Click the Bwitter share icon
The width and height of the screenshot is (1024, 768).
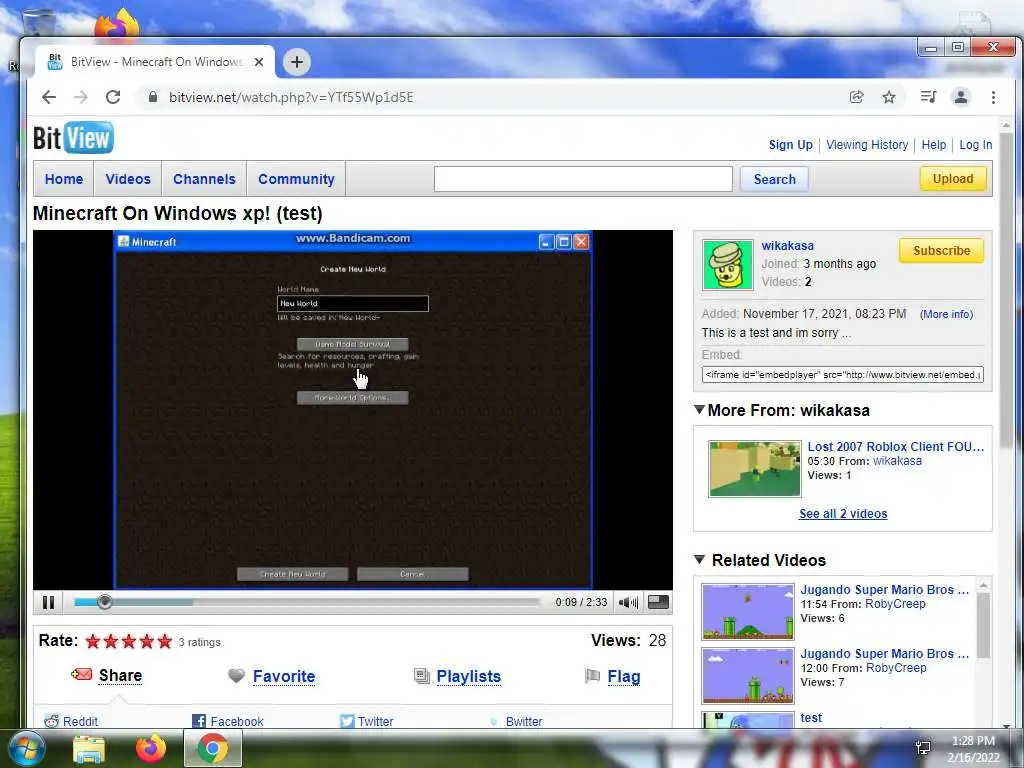click(x=494, y=722)
